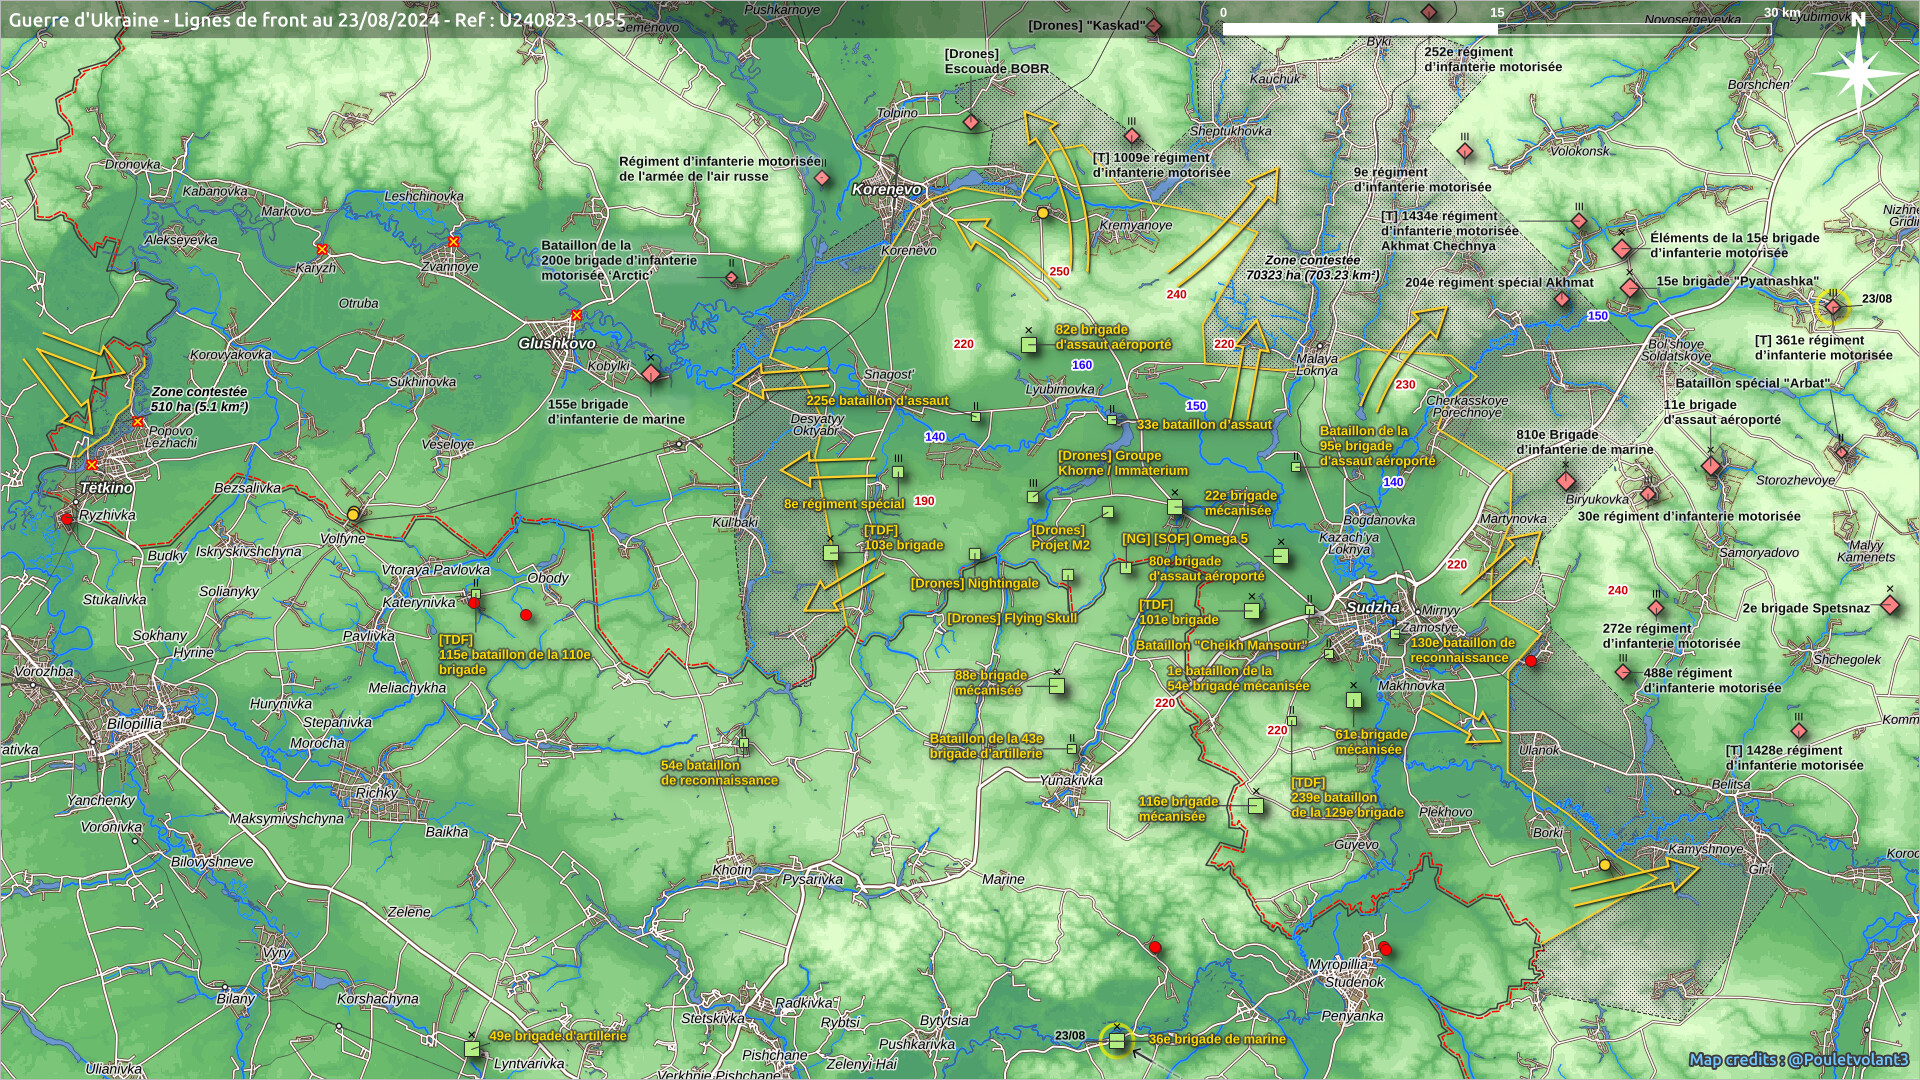The image size is (1920, 1080).
Task: Click the 116e brigade mécanisée square icon
Action: (x=1256, y=806)
